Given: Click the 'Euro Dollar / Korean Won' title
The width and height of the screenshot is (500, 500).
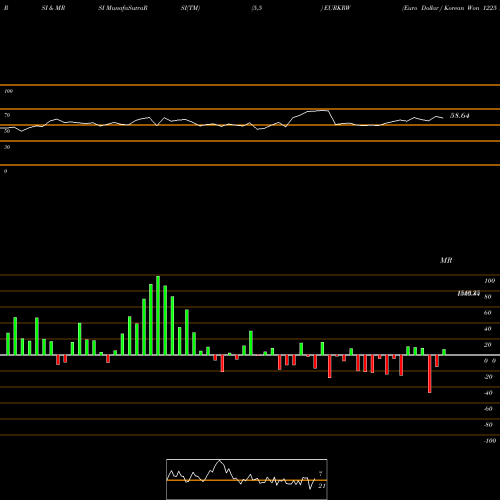Looking at the screenshot, I should pyautogui.click(x=440, y=8).
